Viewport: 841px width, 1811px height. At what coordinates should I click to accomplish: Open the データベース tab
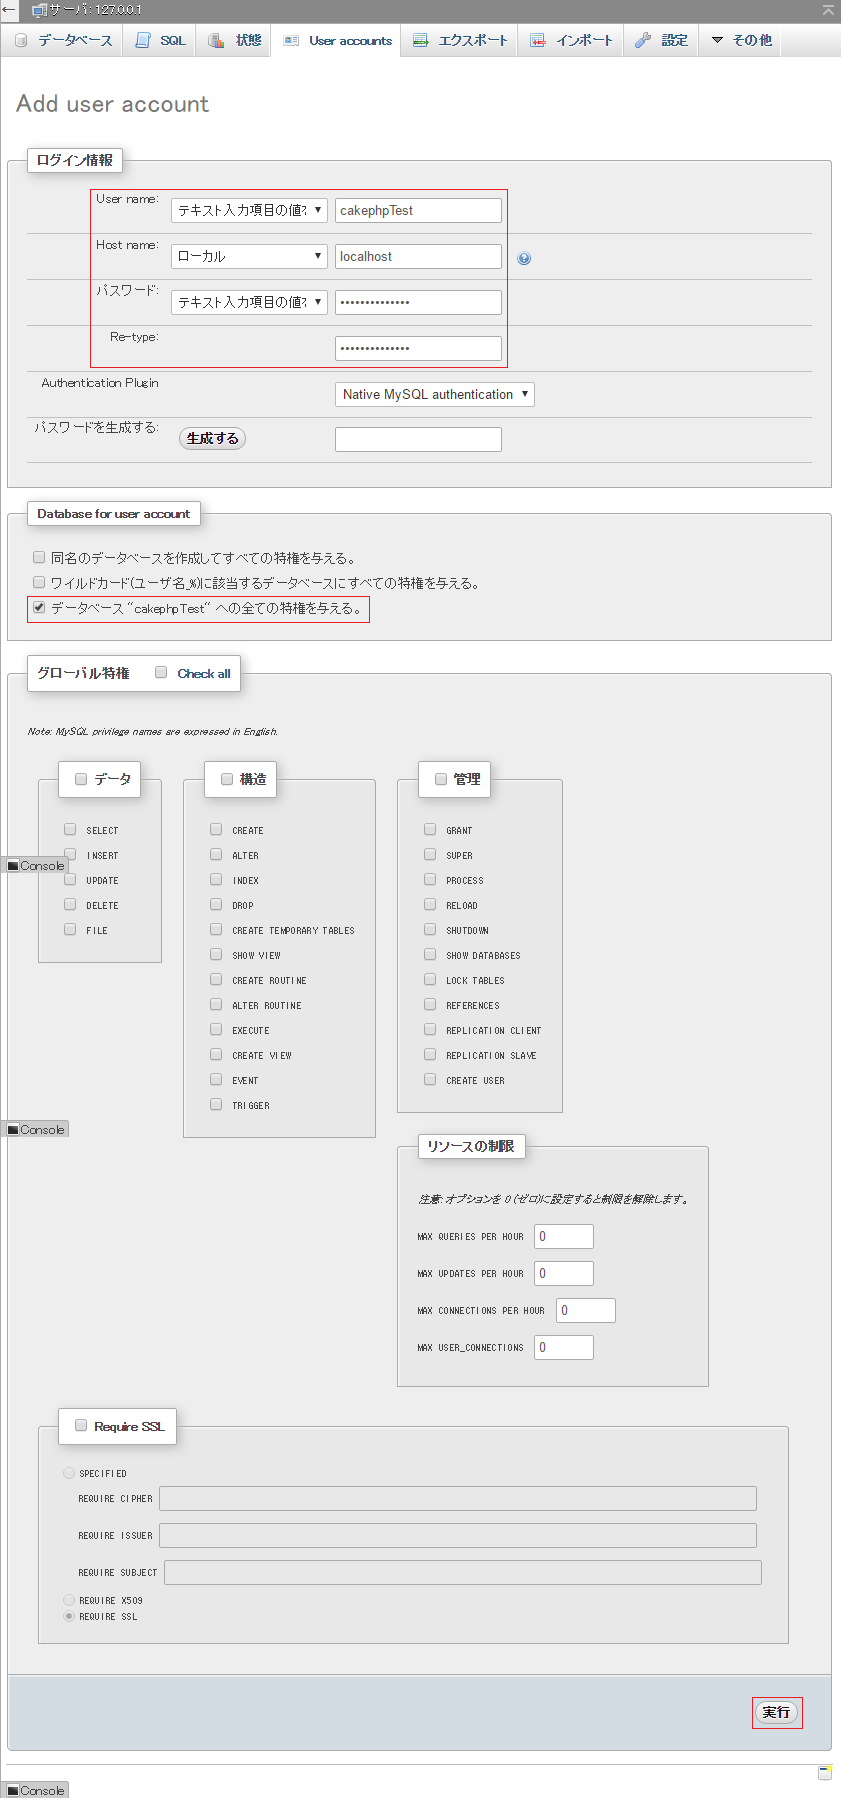63,40
